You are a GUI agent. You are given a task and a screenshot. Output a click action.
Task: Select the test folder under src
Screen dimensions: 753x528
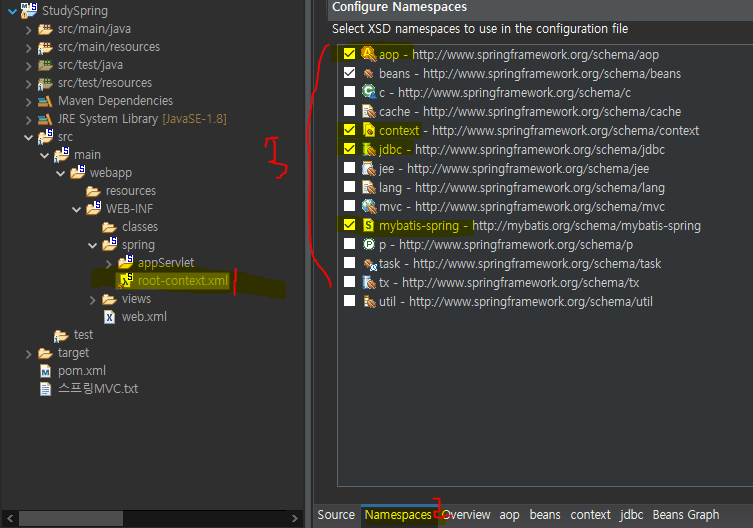click(x=83, y=335)
